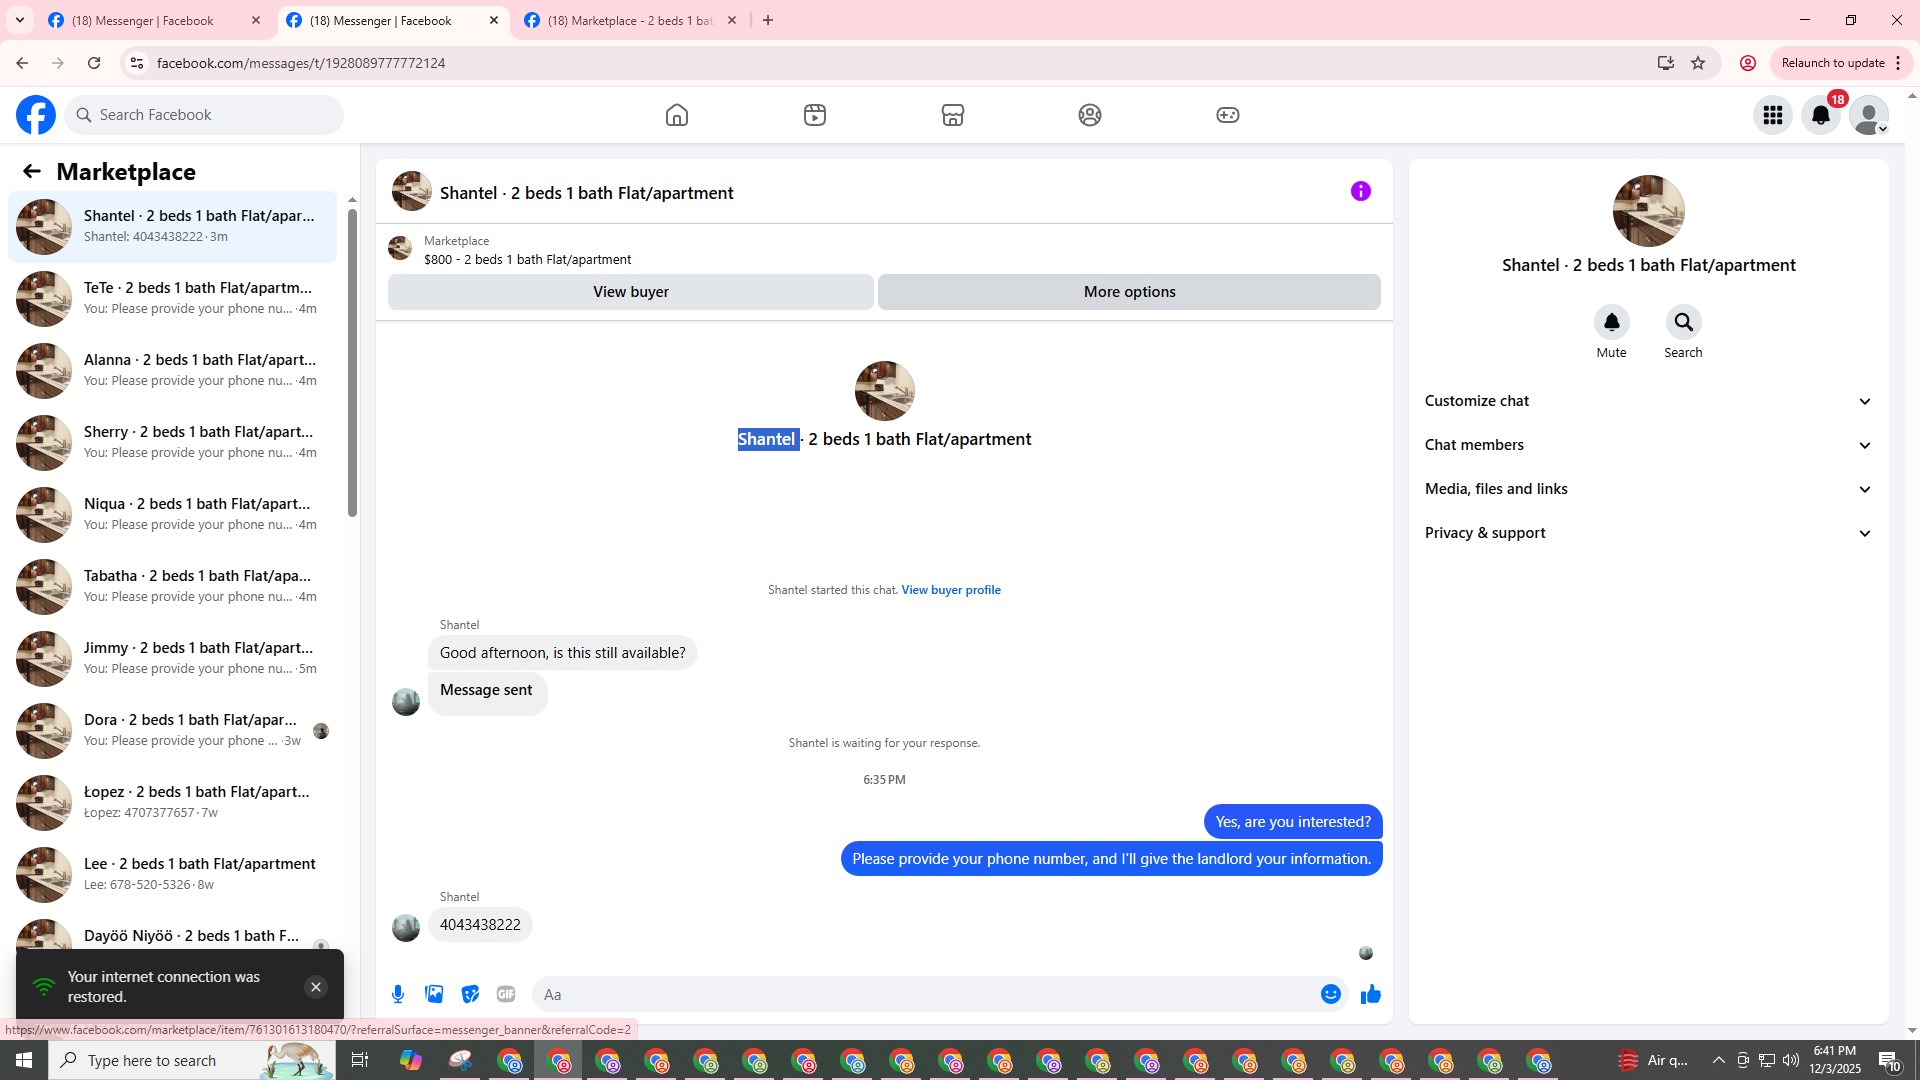Open Lee conversation in chat list
The image size is (1920, 1080).
tap(172, 875)
